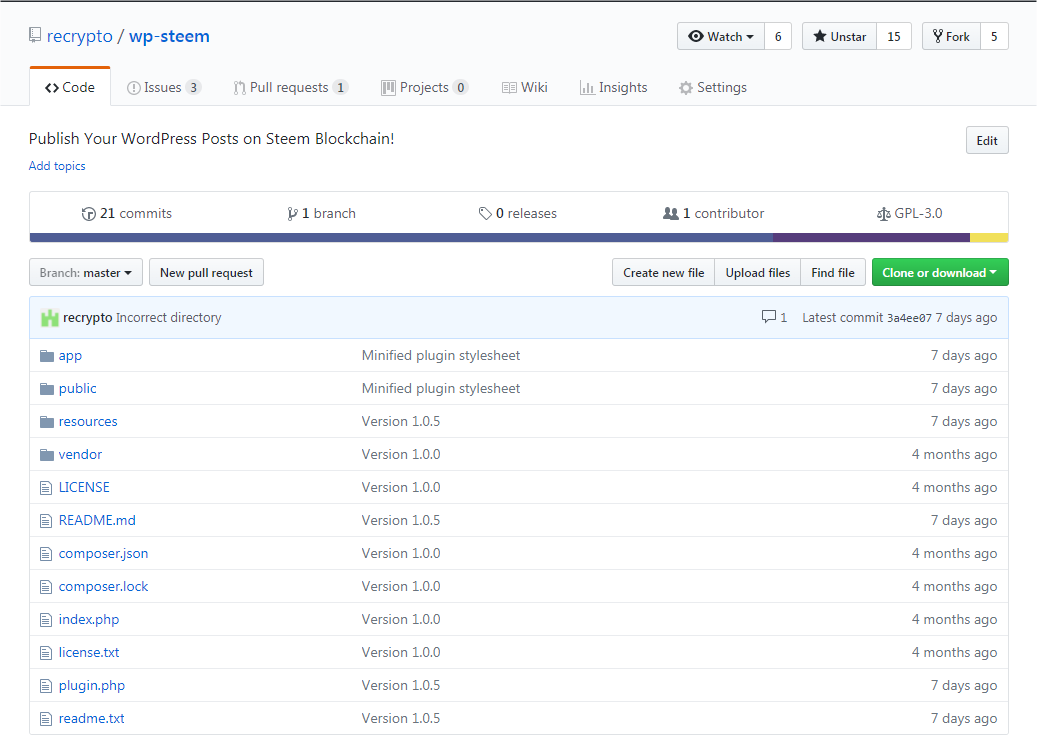Open the 1 contributor link
Image resolution: width=1037 pixels, height=745 pixels.
click(714, 214)
